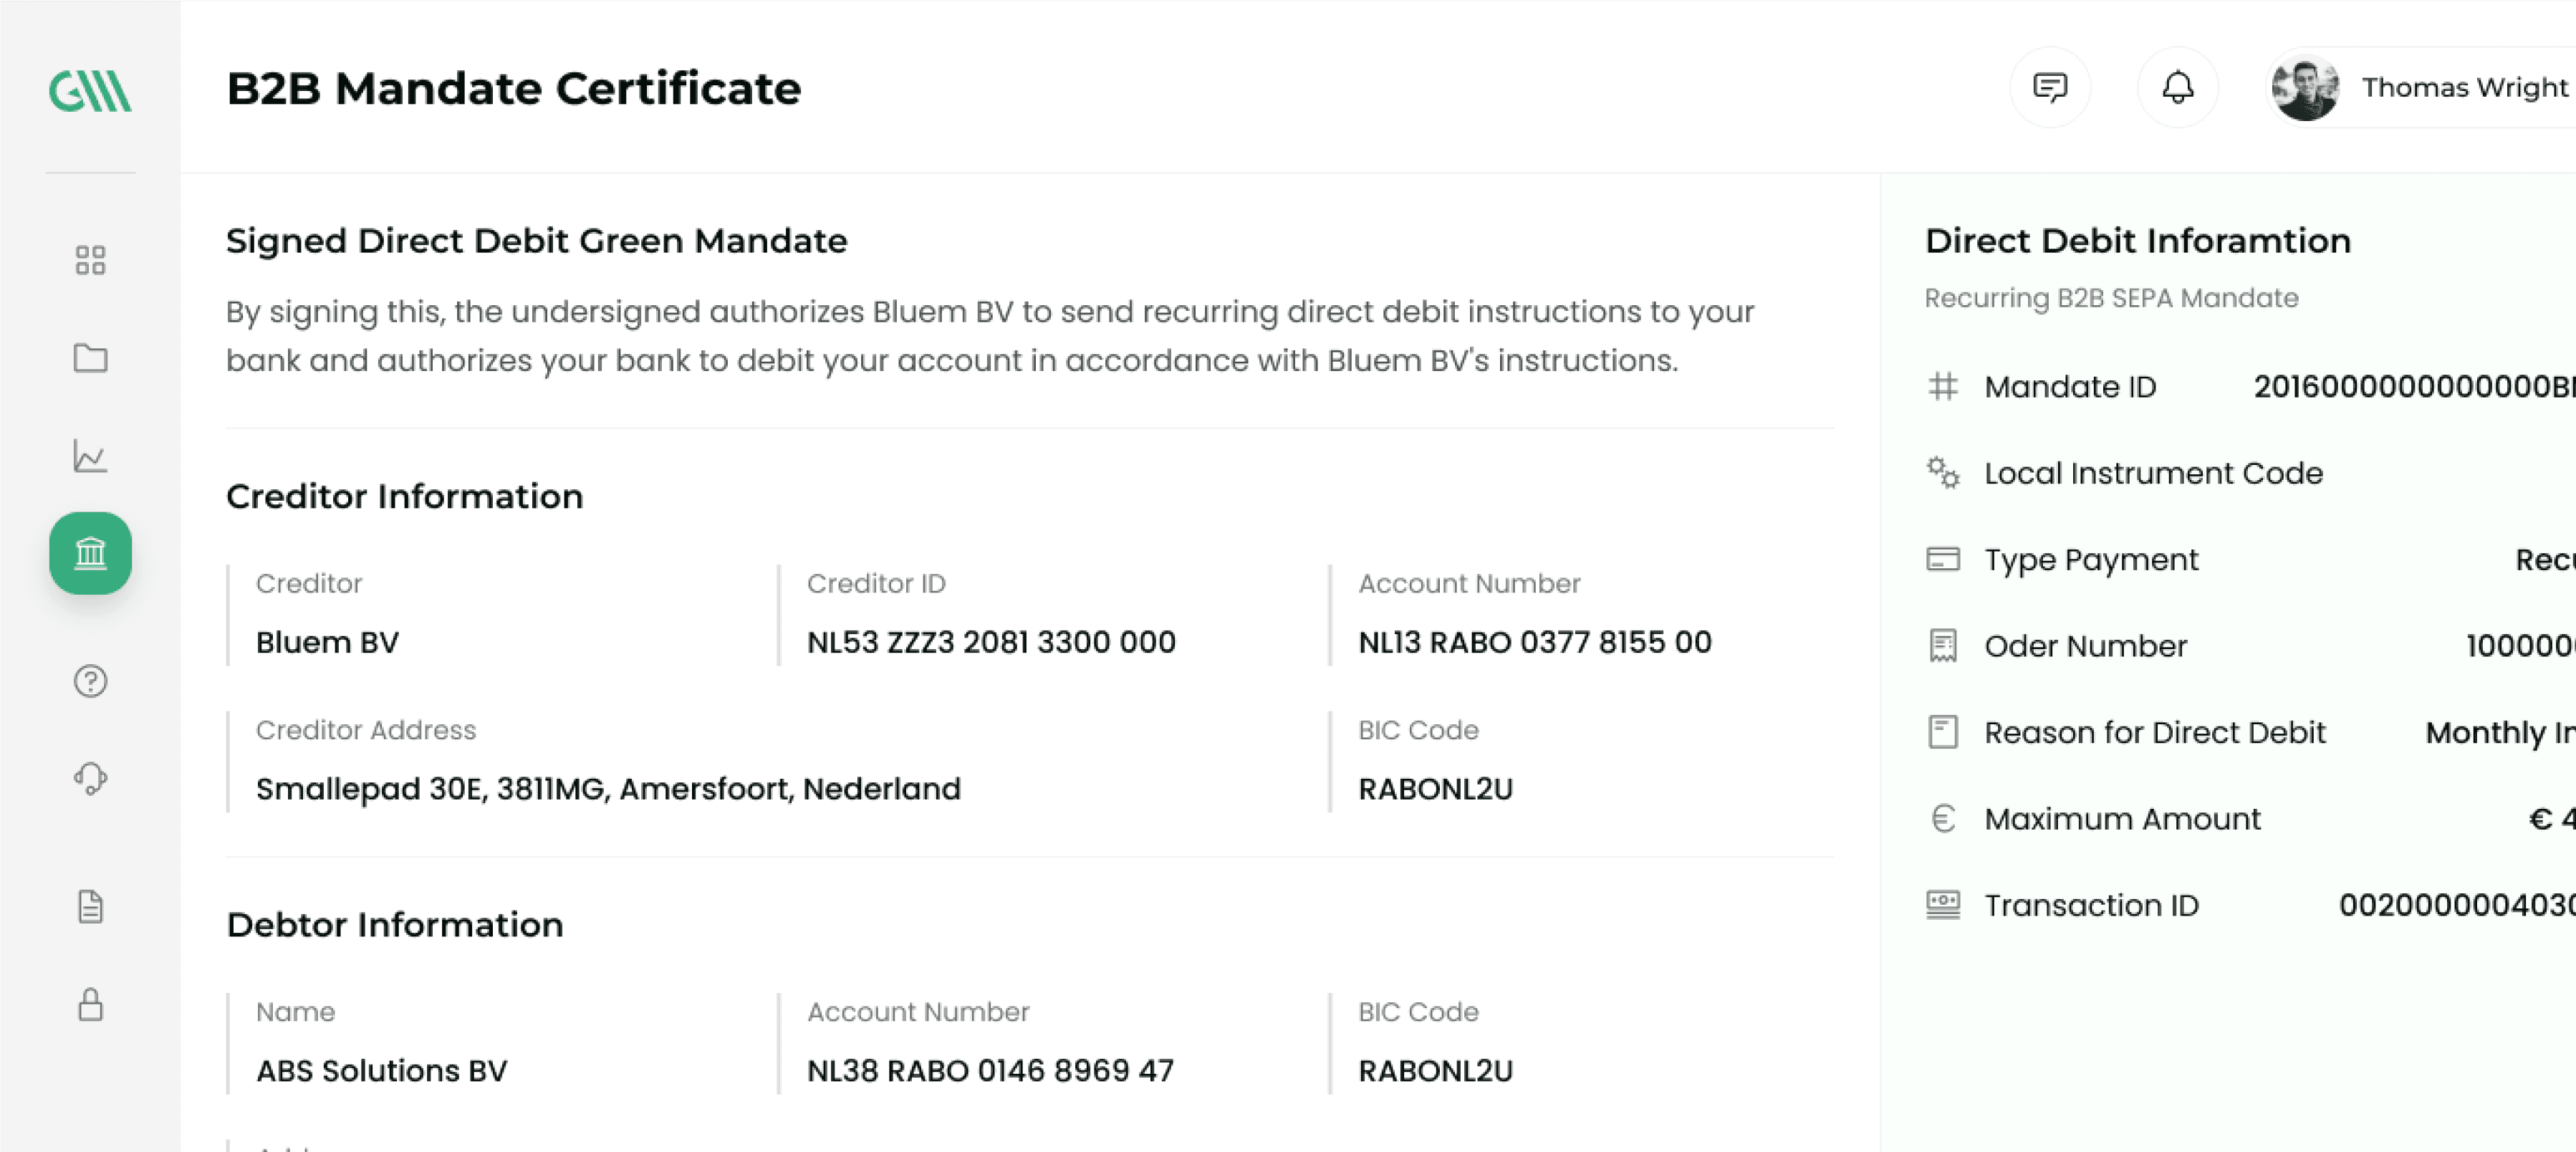Open the documents icon in sidebar
Screen dimensions: 2576x1152
click(90, 906)
